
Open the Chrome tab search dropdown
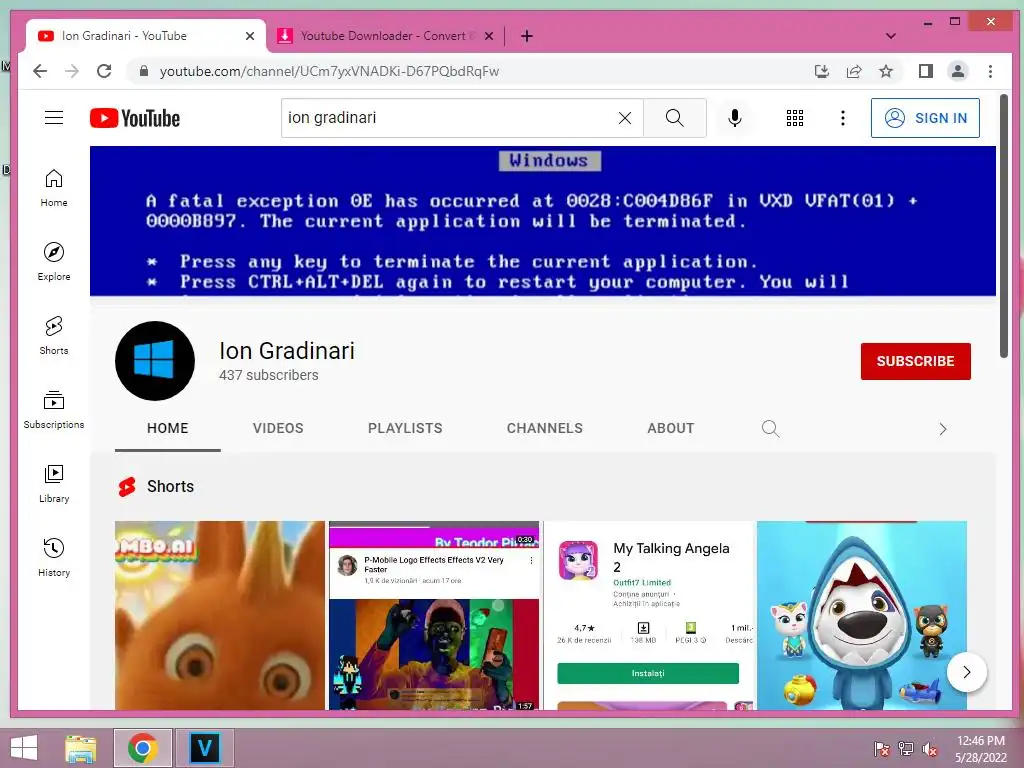[890, 36]
